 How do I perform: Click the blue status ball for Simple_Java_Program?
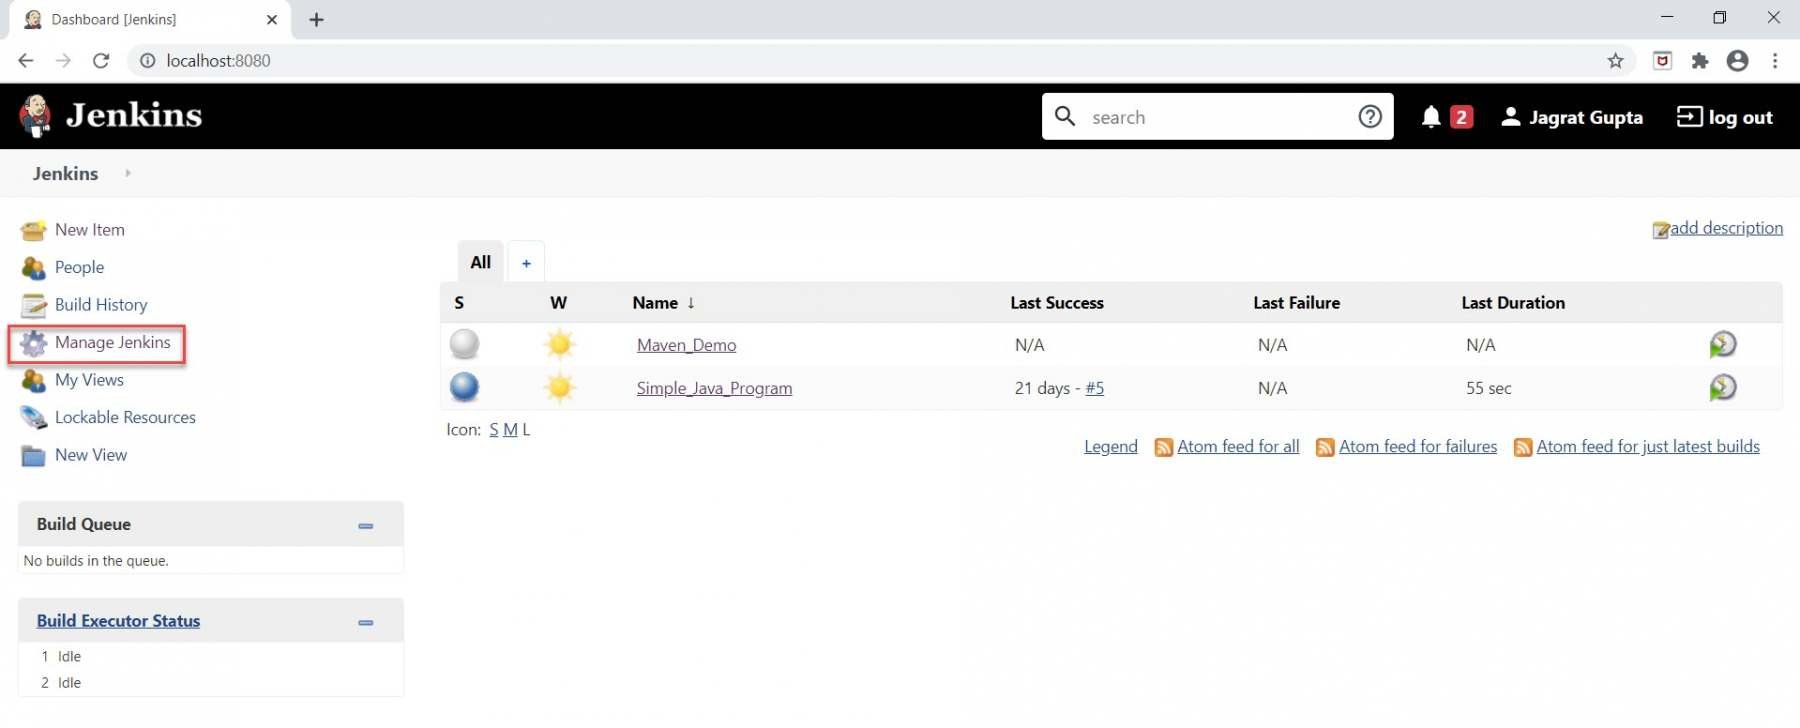click(x=464, y=387)
